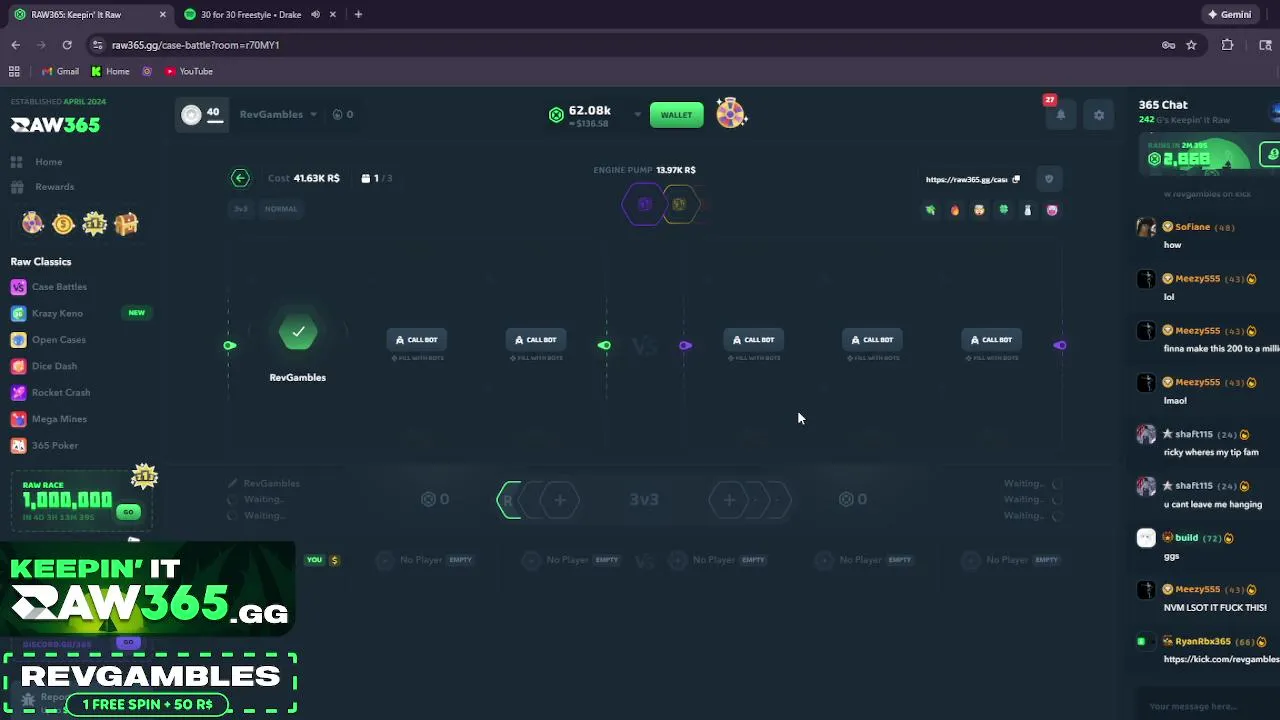The image size is (1280, 720).
Task: Go to Open Cases
Action: coord(58,340)
